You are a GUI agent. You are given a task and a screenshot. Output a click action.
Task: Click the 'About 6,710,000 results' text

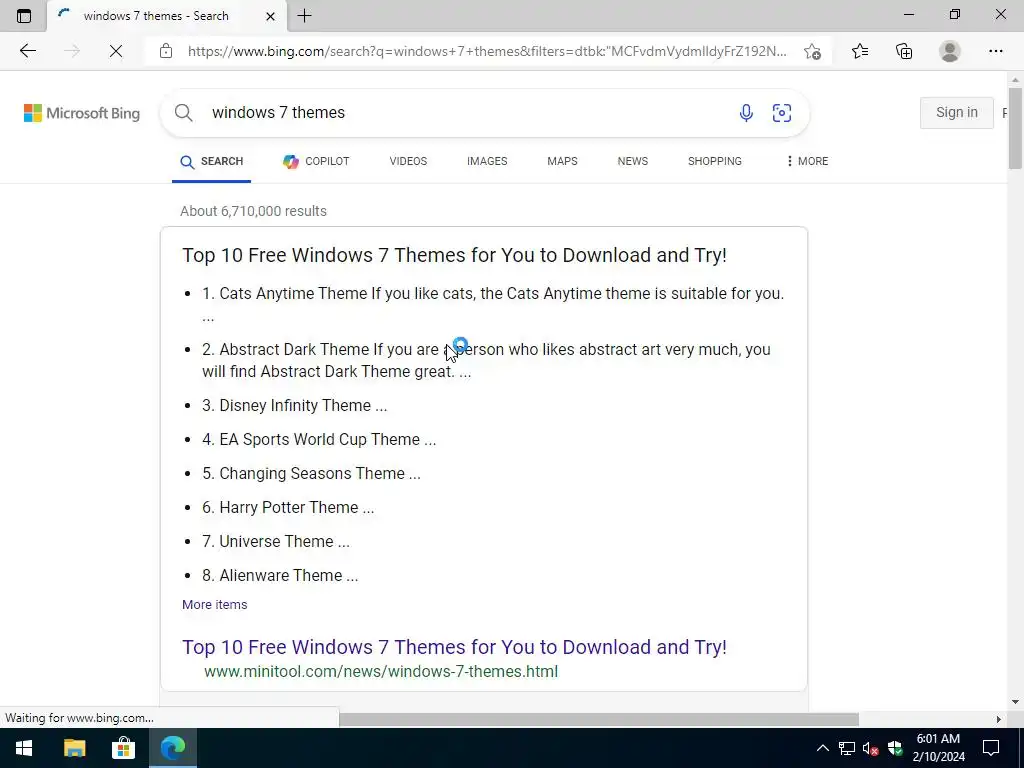point(253,211)
